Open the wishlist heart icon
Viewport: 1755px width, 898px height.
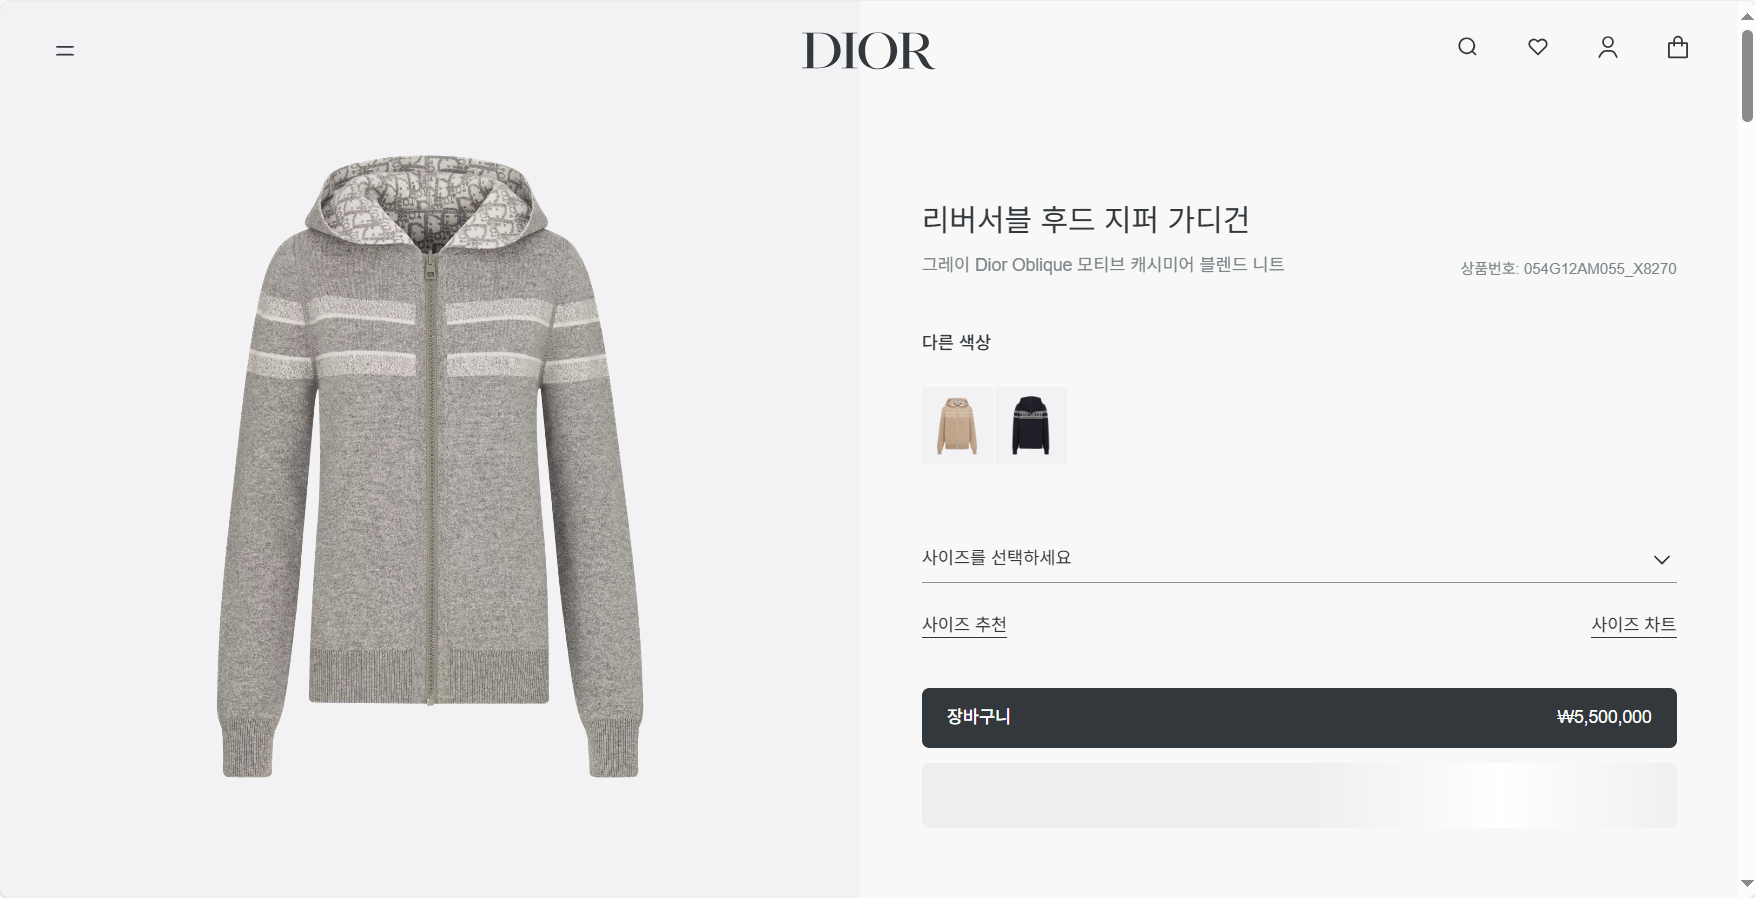(1538, 47)
